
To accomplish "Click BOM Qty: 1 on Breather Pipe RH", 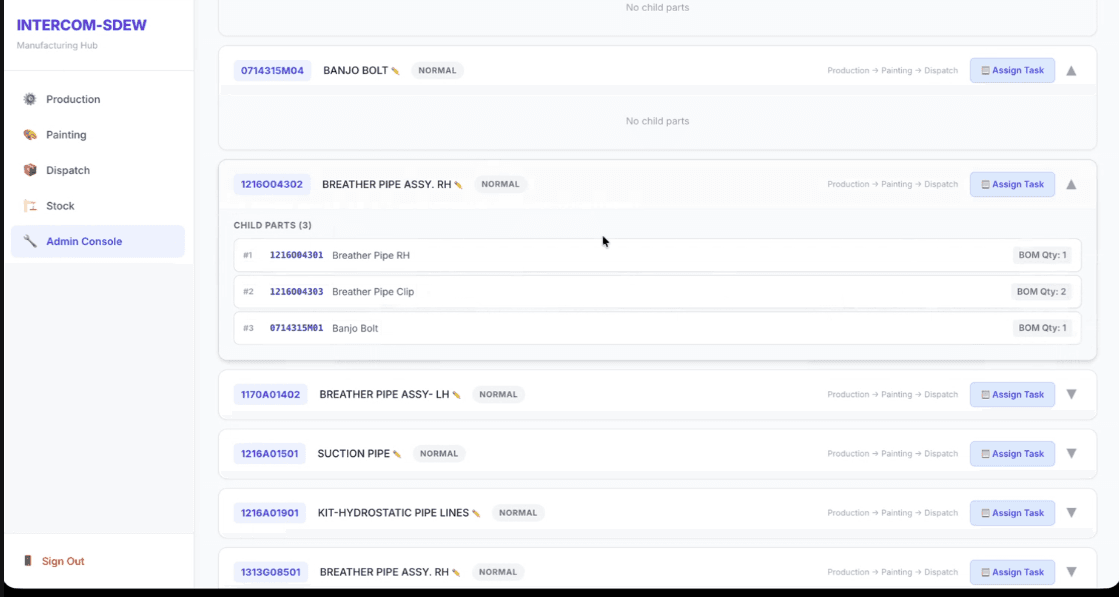I will pyautogui.click(x=1042, y=255).
